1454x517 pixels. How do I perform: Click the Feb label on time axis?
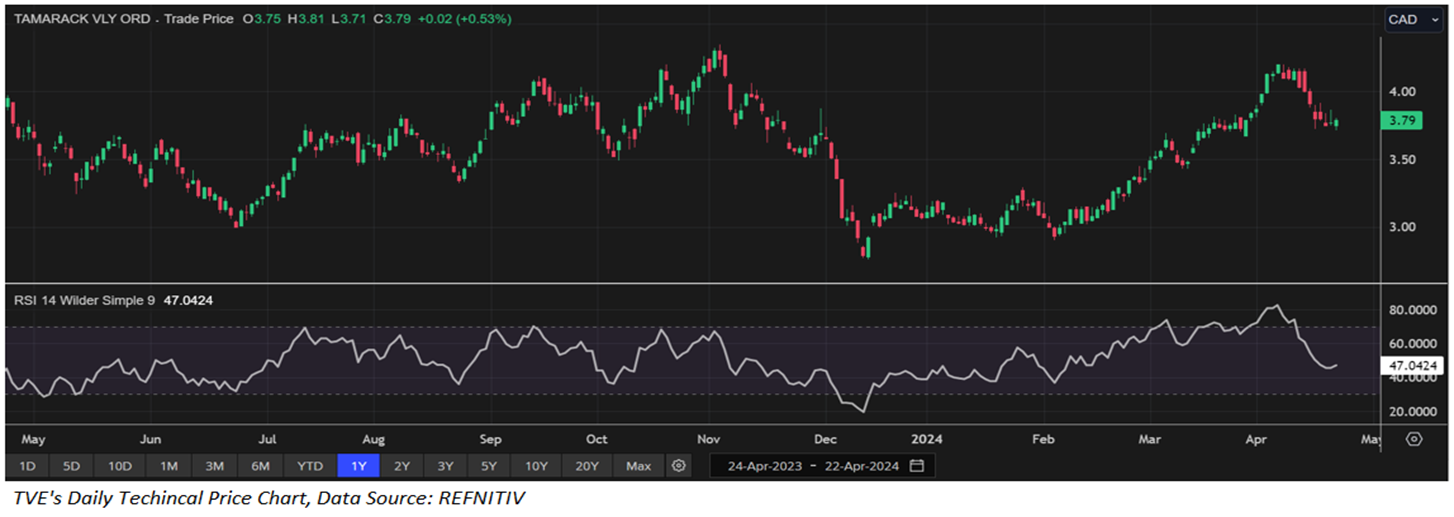[x=1043, y=439]
